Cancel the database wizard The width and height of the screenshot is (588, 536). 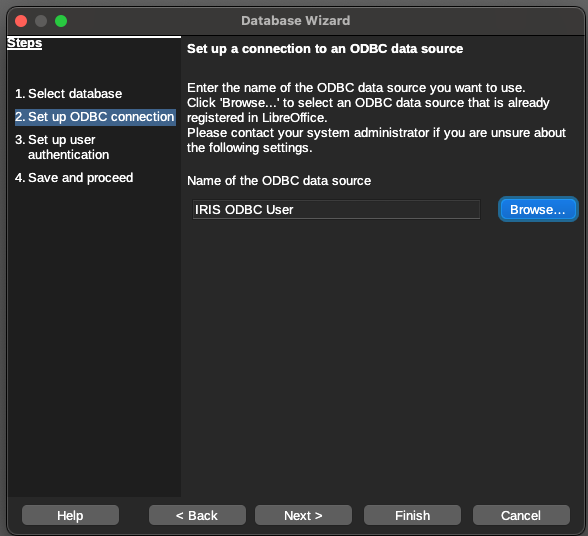(521, 515)
